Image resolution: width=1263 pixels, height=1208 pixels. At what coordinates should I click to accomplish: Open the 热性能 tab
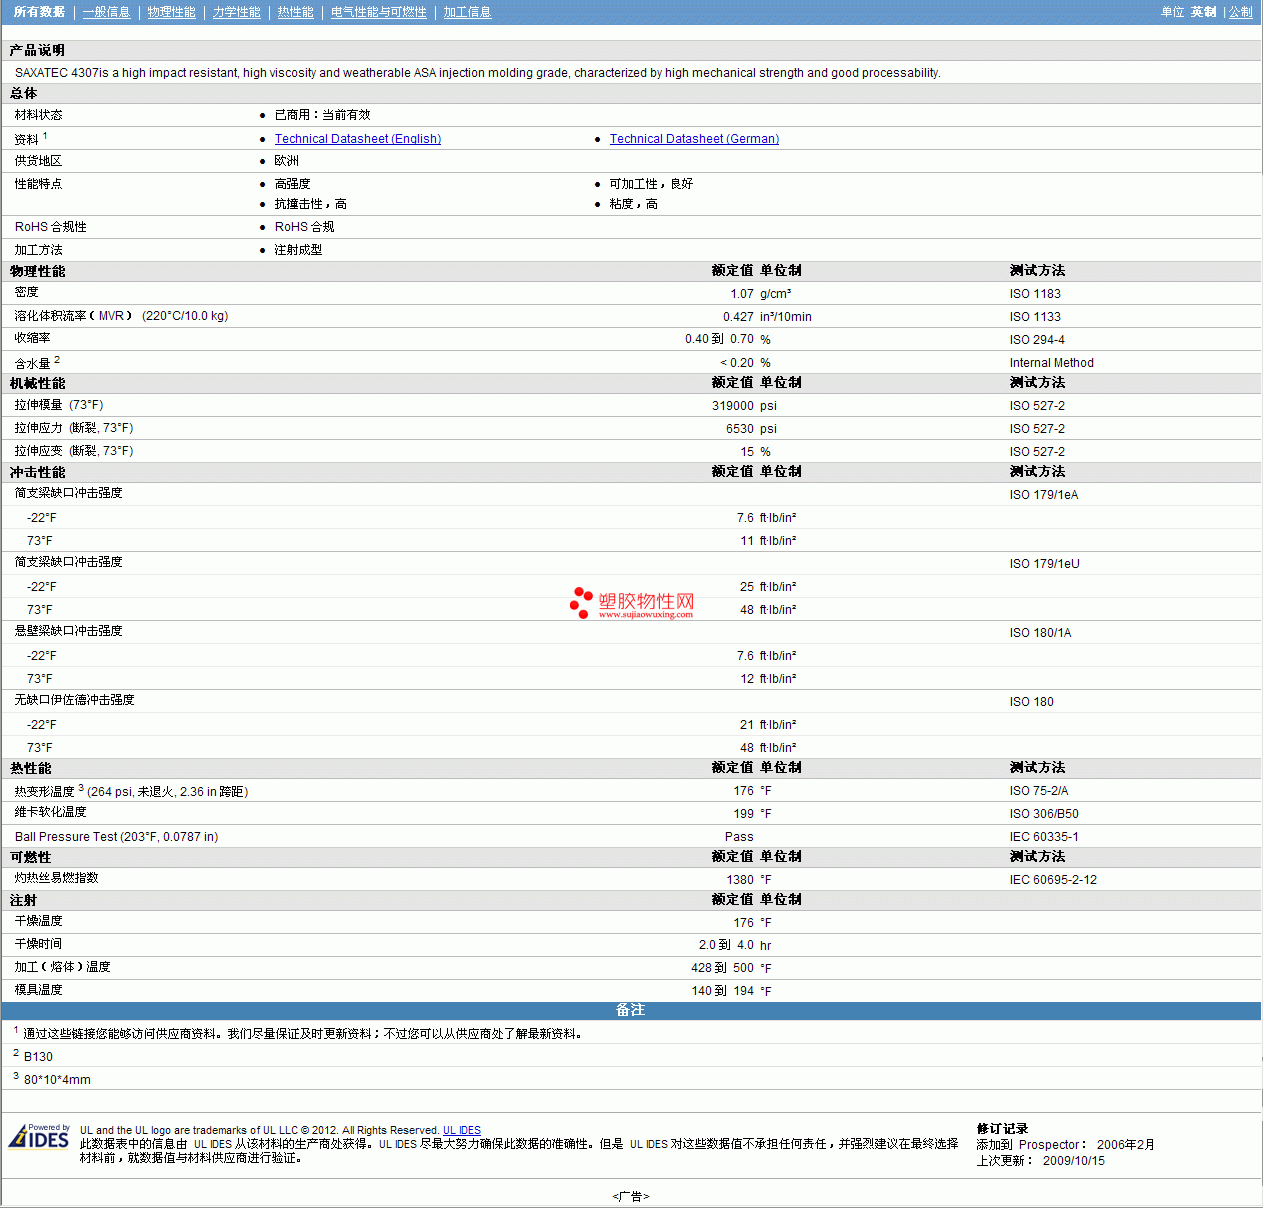295,12
